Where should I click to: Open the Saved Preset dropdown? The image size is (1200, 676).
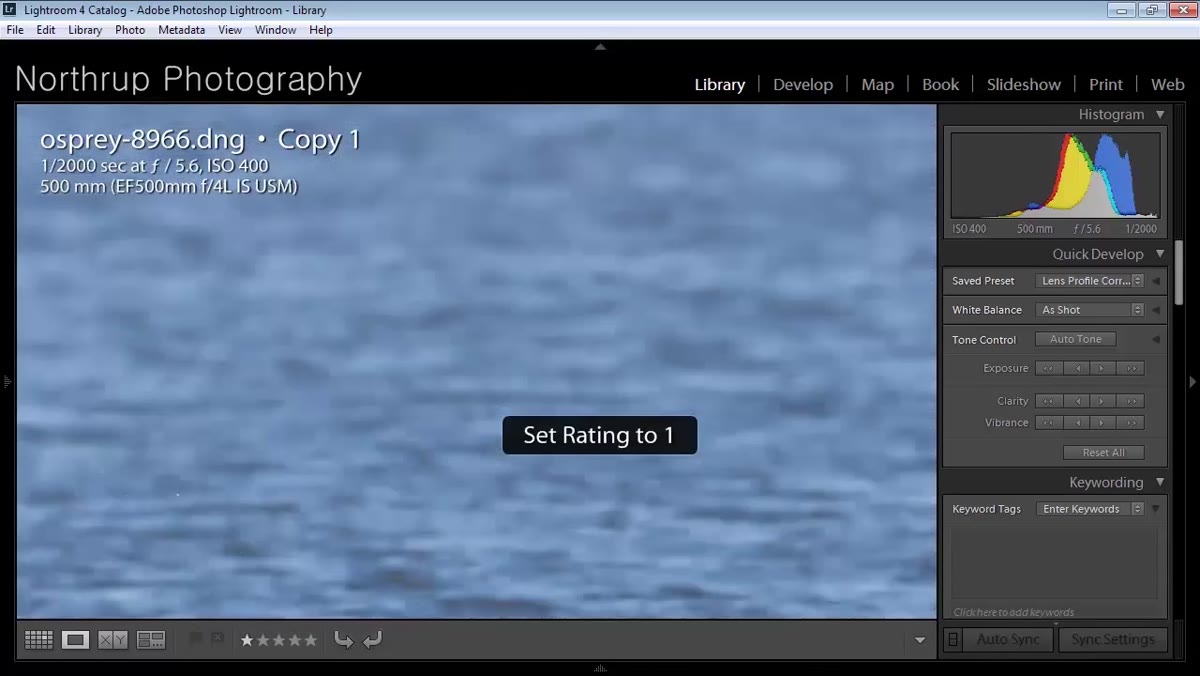pos(1089,281)
